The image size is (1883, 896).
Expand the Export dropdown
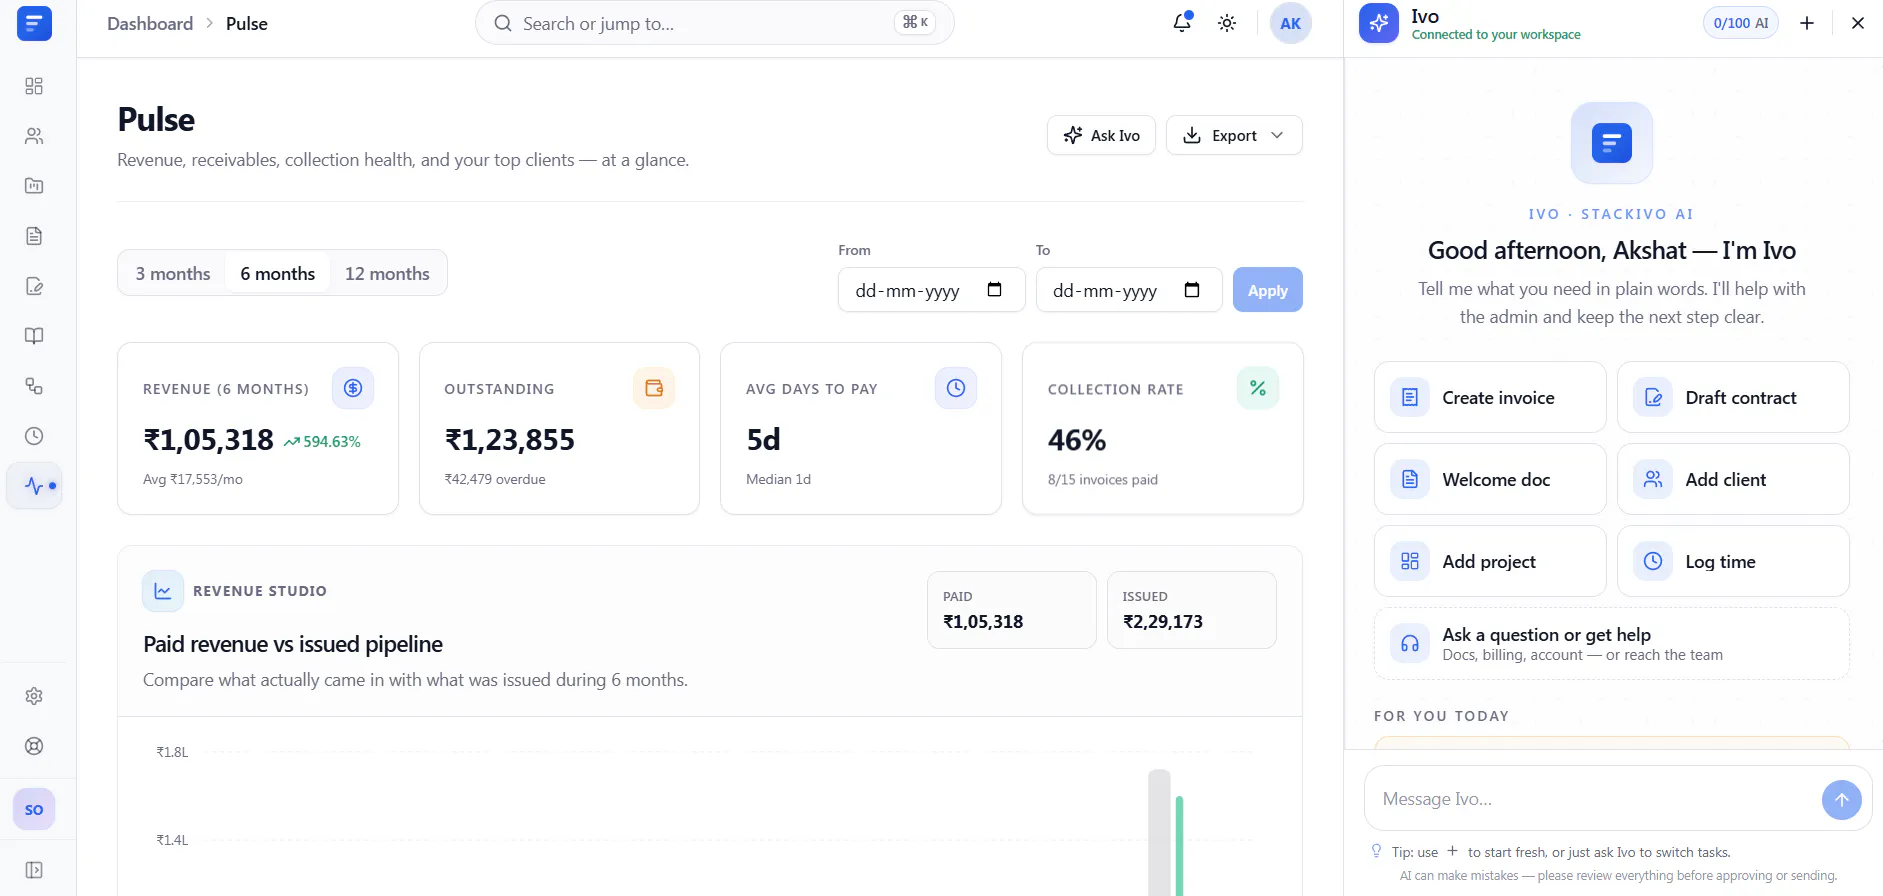tap(1234, 135)
